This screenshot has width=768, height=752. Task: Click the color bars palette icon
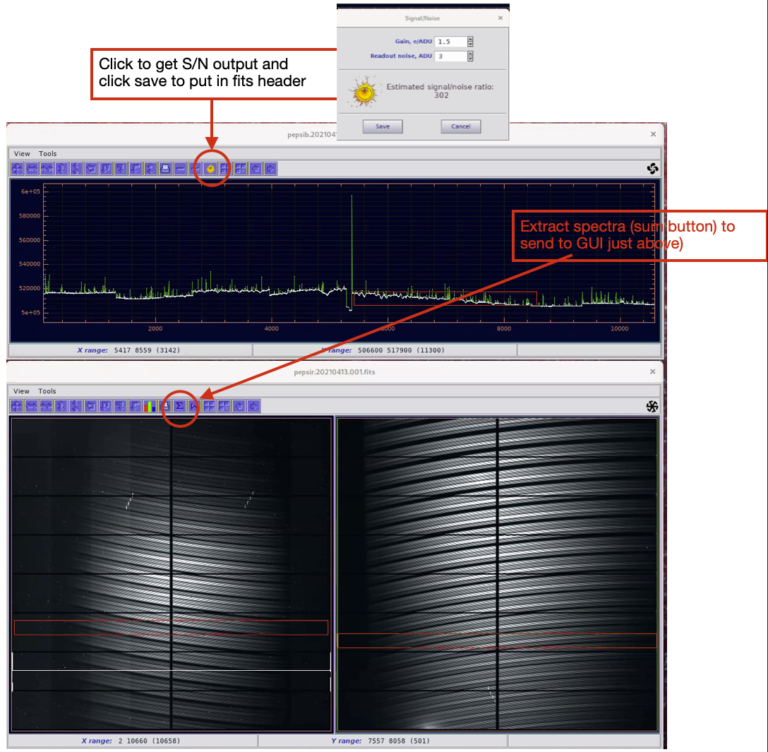[x=150, y=407]
